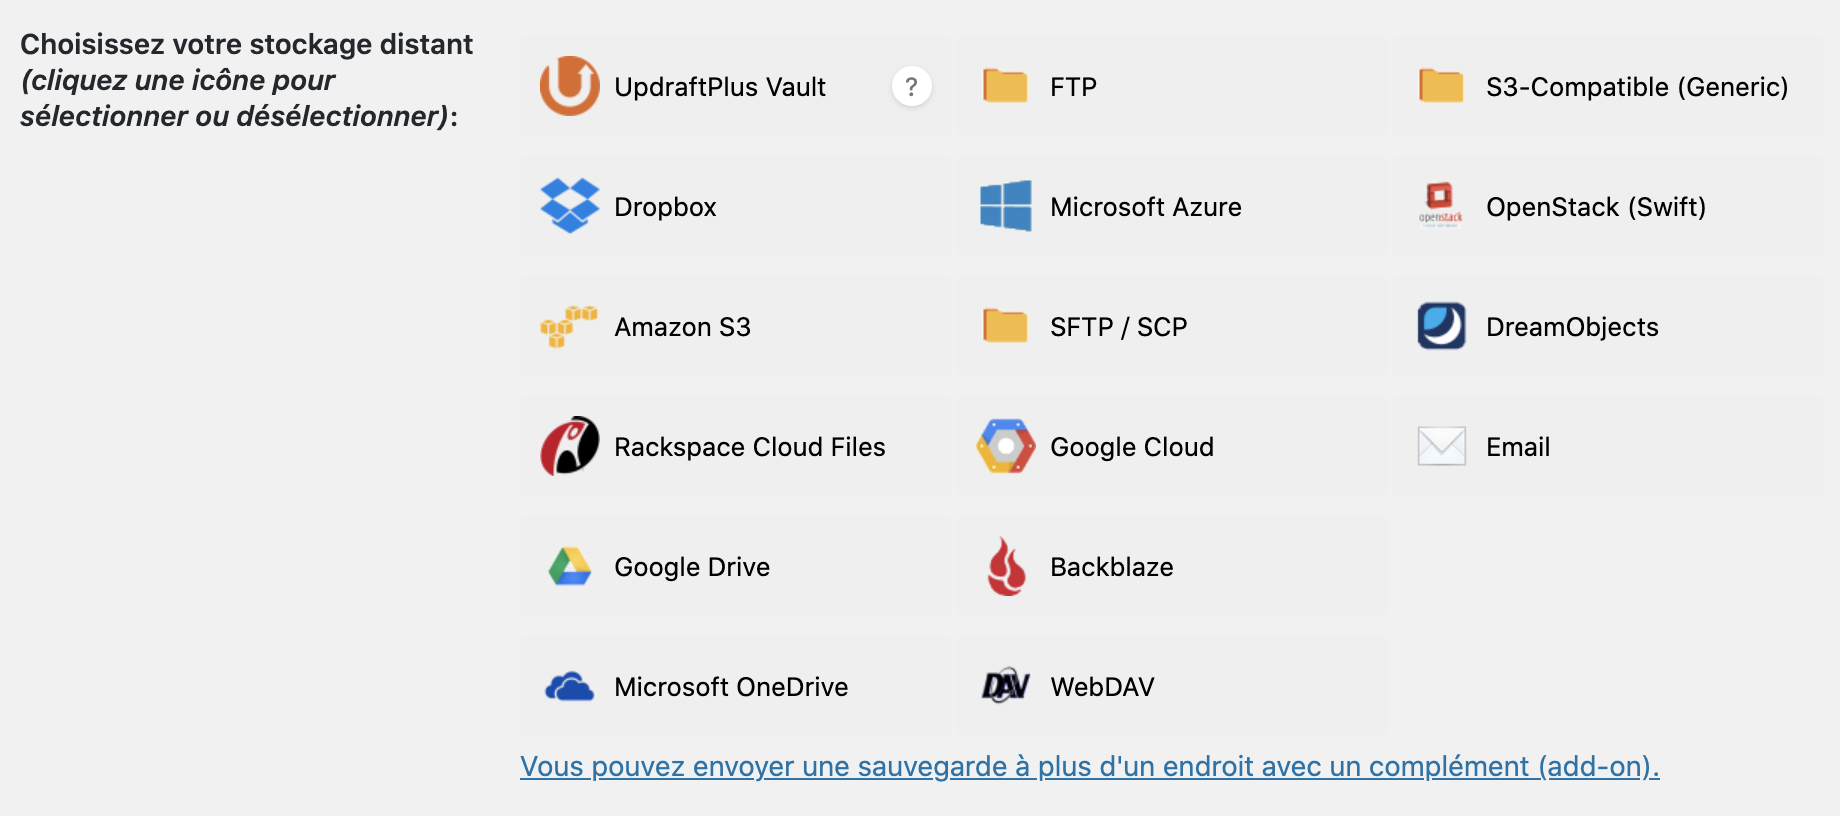The height and width of the screenshot is (816, 1840).
Task: Select Google Cloud storage
Action: 1006,446
